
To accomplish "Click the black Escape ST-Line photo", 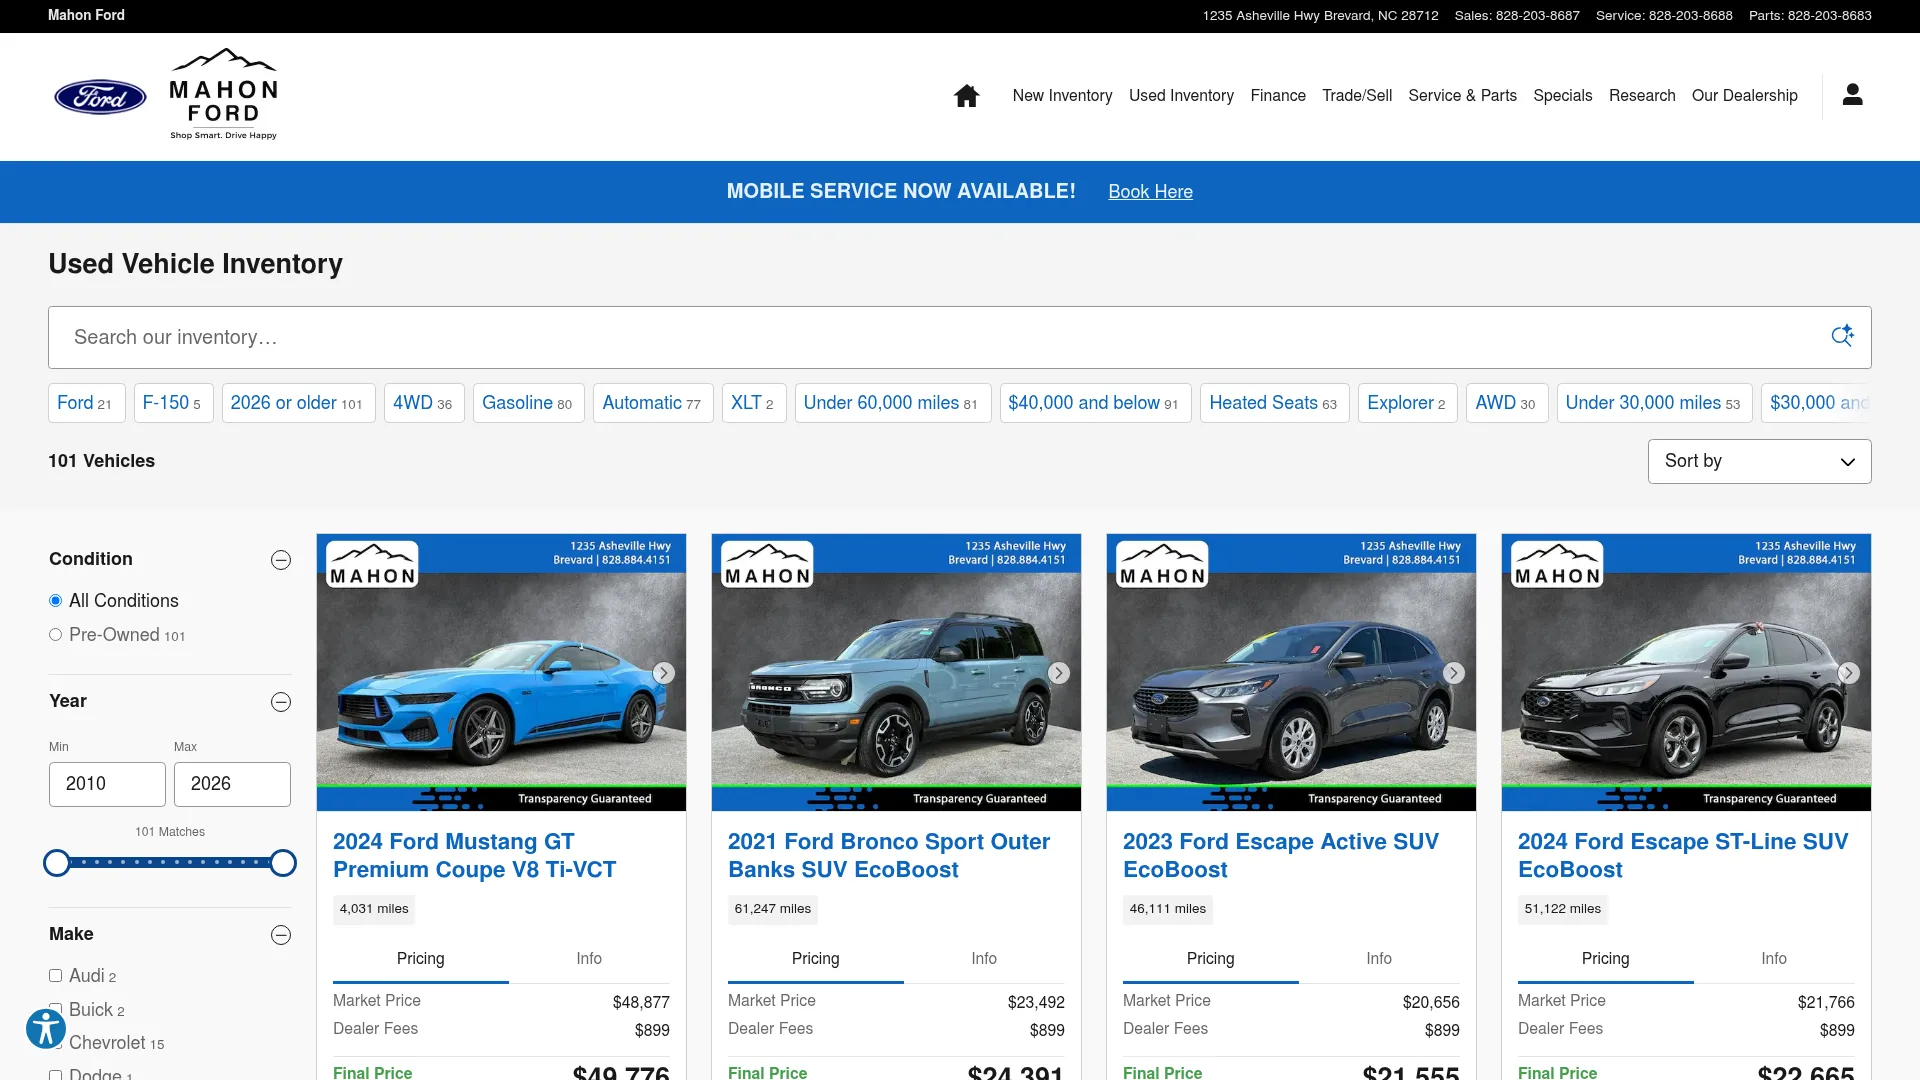I will click(1686, 672).
